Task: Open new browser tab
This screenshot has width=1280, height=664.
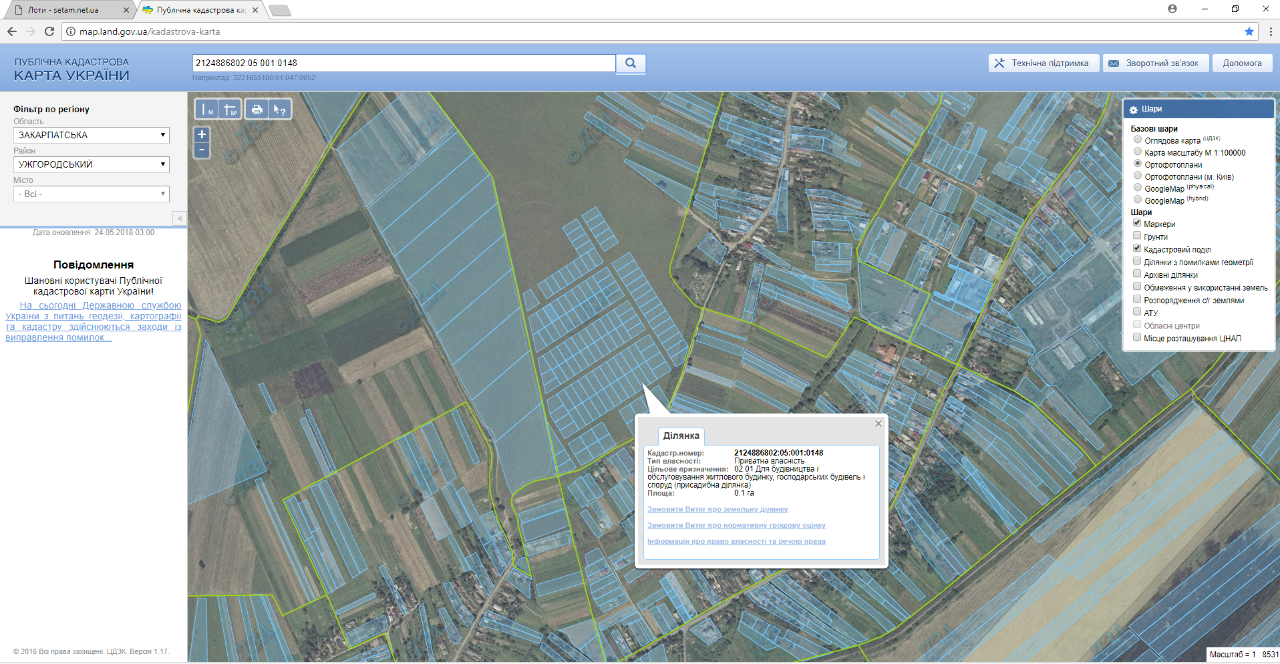Action: pyautogui.click(x=279, y=10)
